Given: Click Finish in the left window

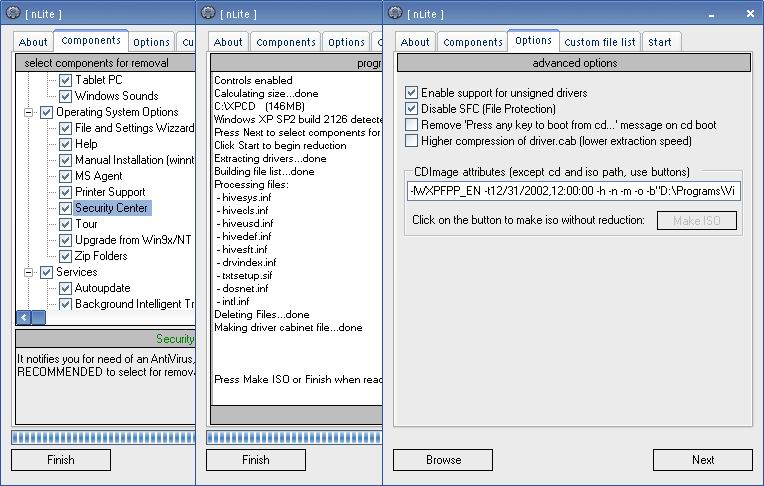Looking at the screenshot, I should coord(61,460).
